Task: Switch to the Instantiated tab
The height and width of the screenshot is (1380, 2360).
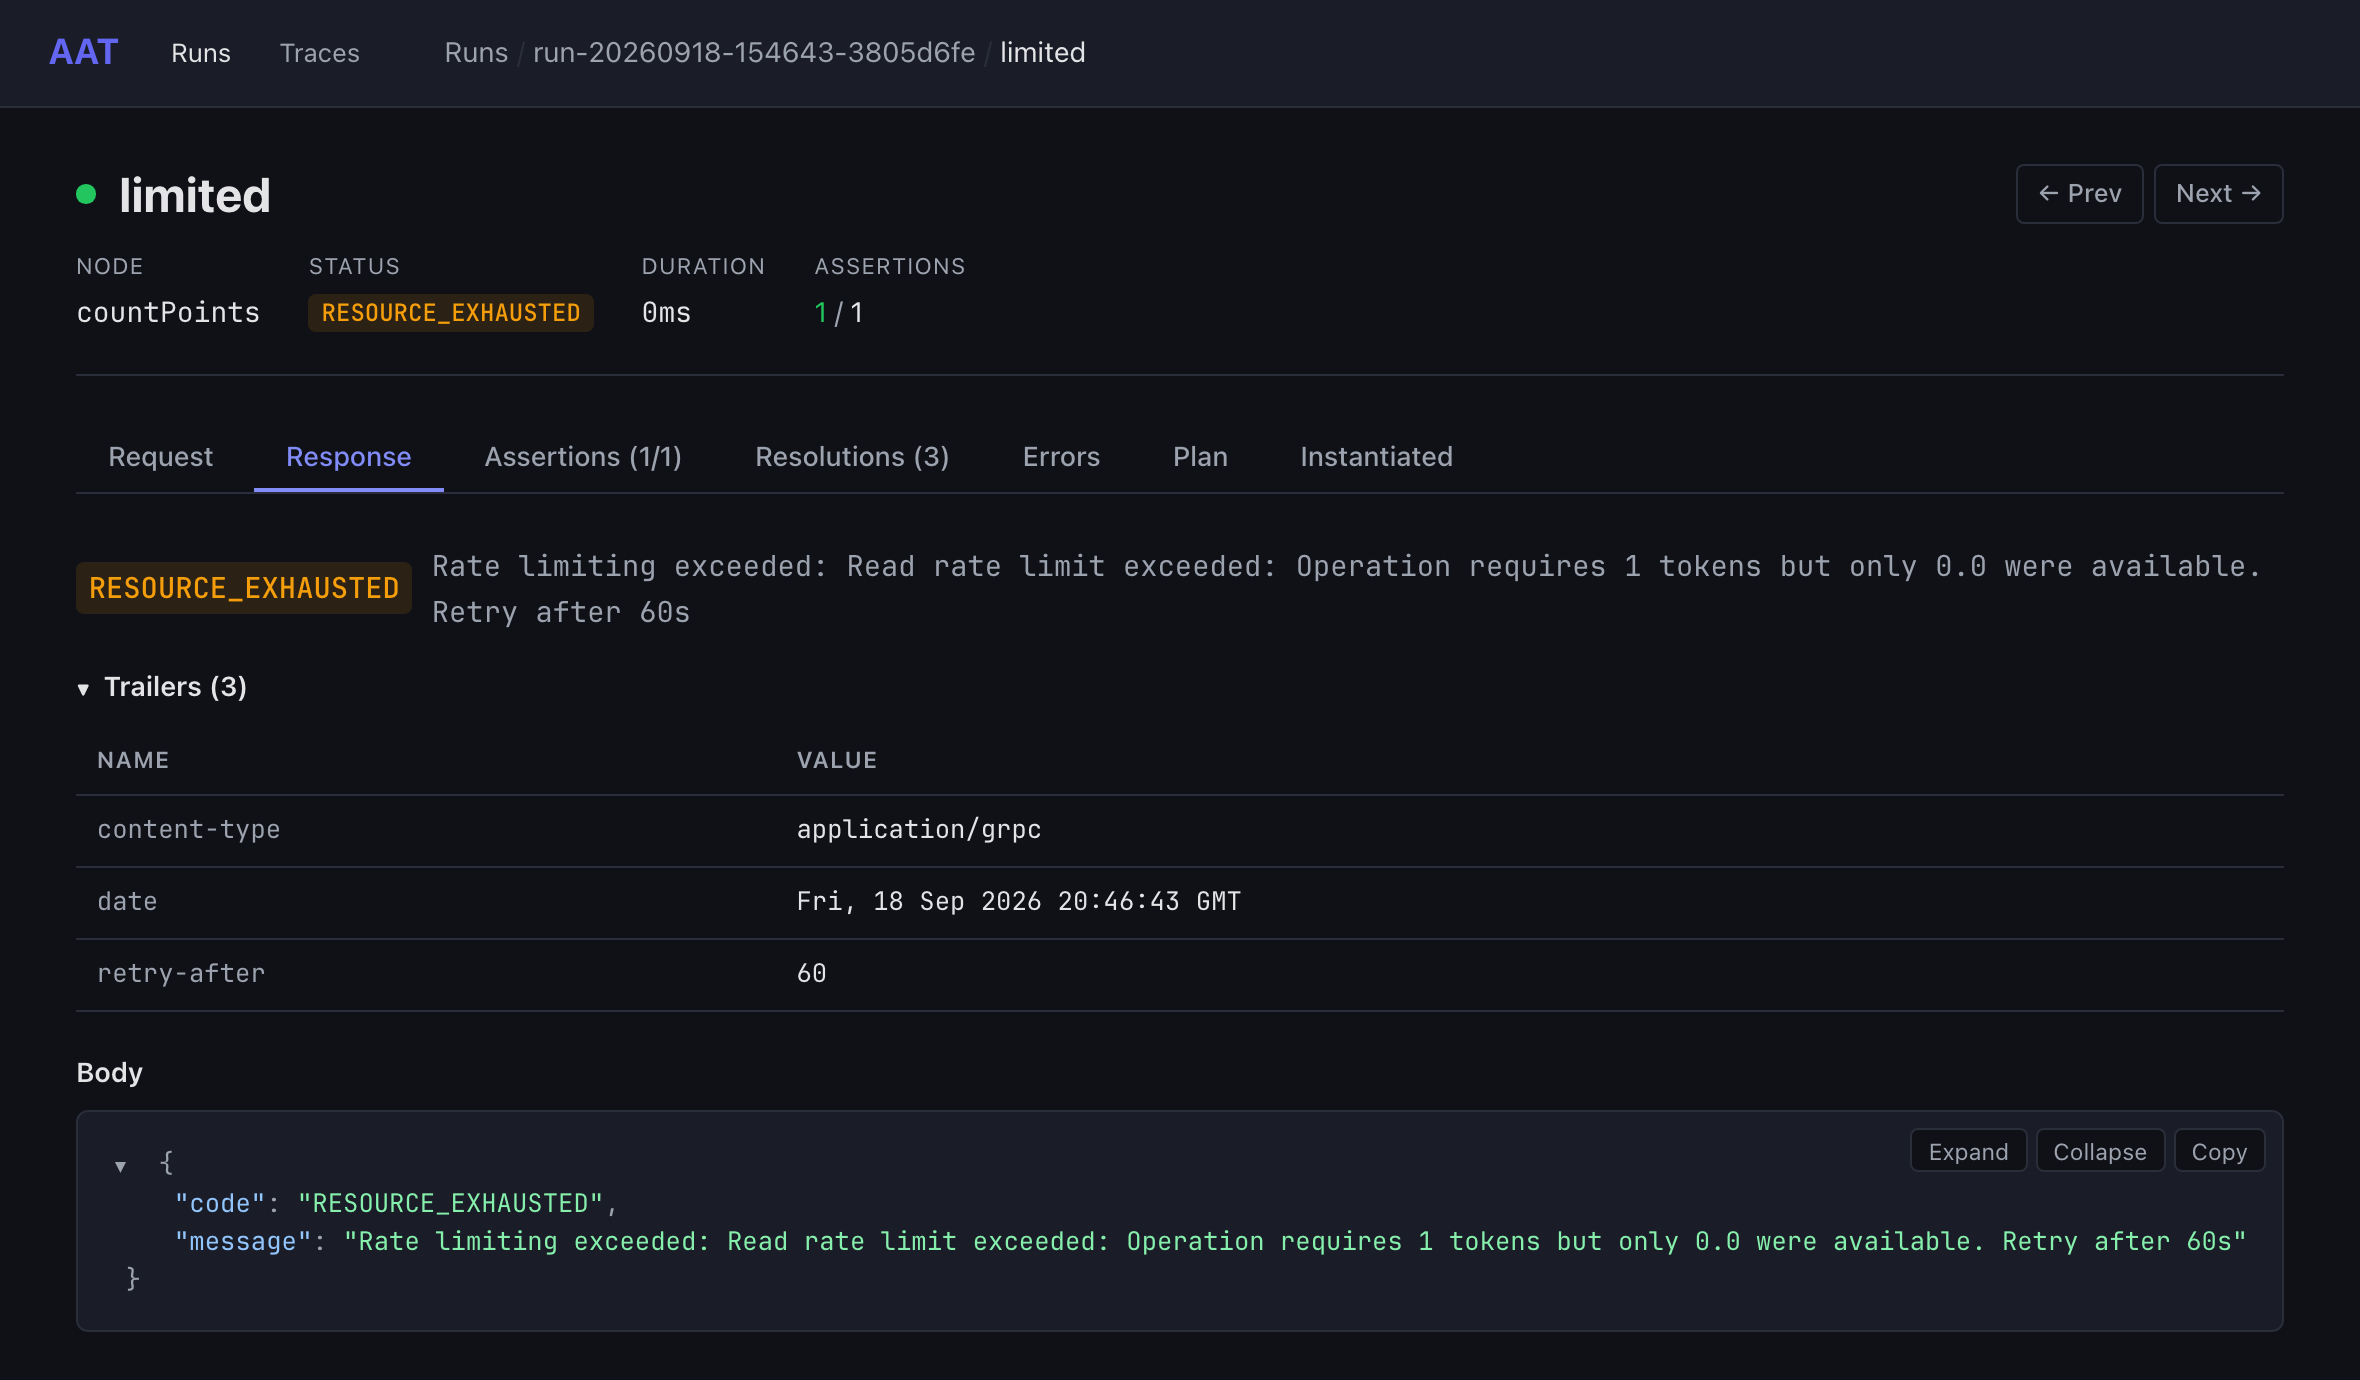Action: point(1376,457)
